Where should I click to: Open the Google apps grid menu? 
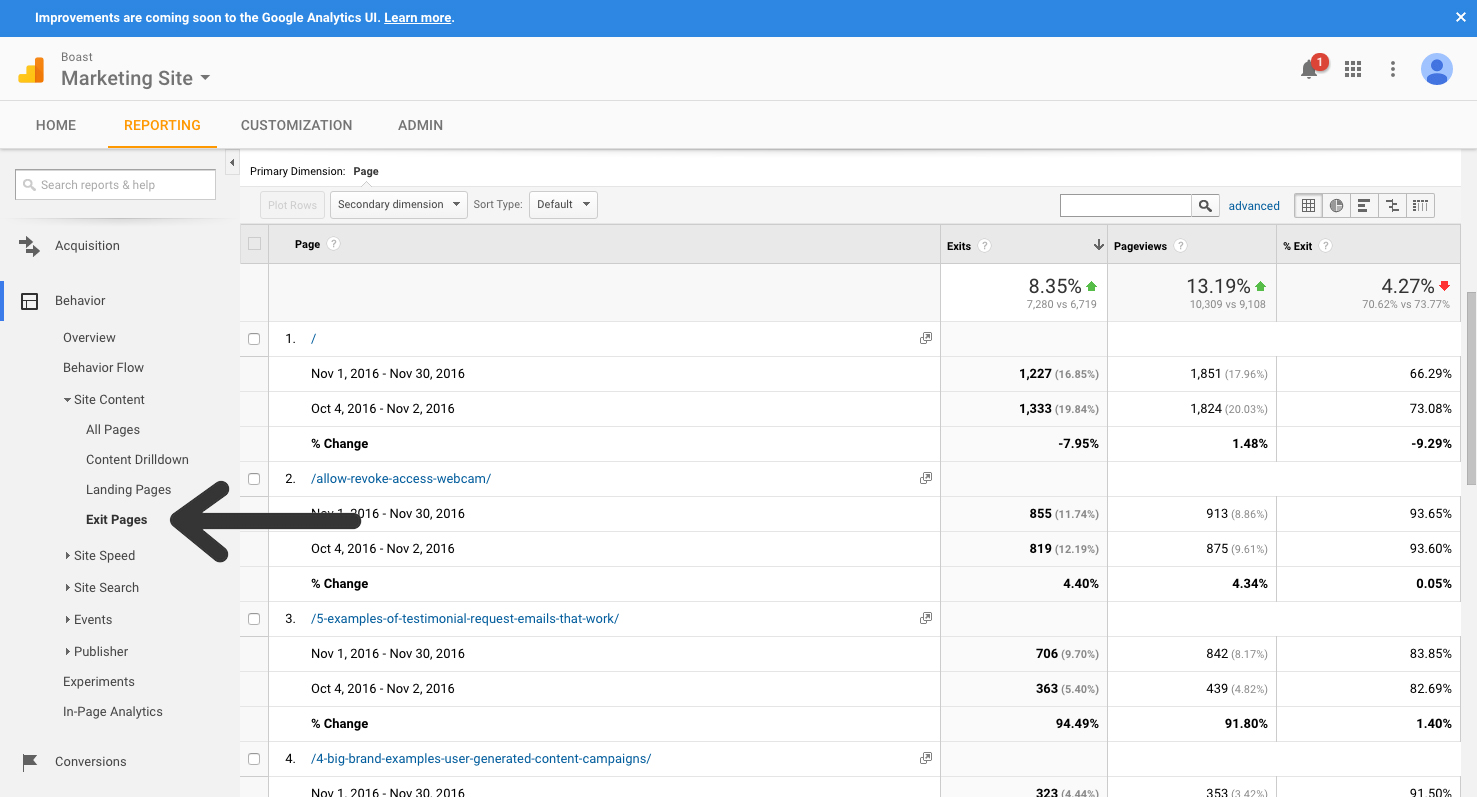pos(1353,69)
